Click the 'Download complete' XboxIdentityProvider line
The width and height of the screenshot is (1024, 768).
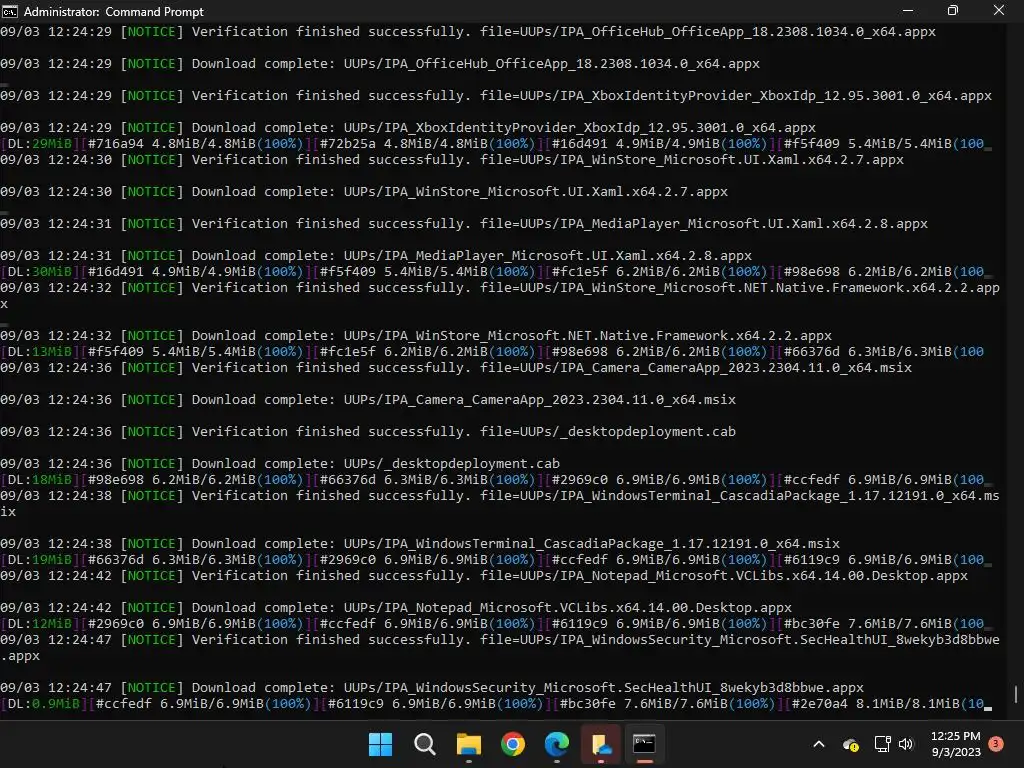click(x=408, y=127)
